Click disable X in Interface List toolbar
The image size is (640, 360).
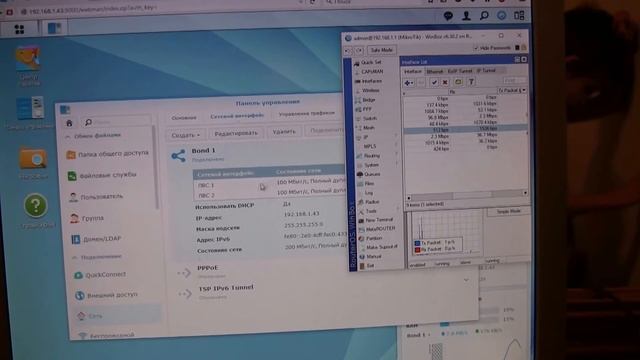tap(445, 82)
